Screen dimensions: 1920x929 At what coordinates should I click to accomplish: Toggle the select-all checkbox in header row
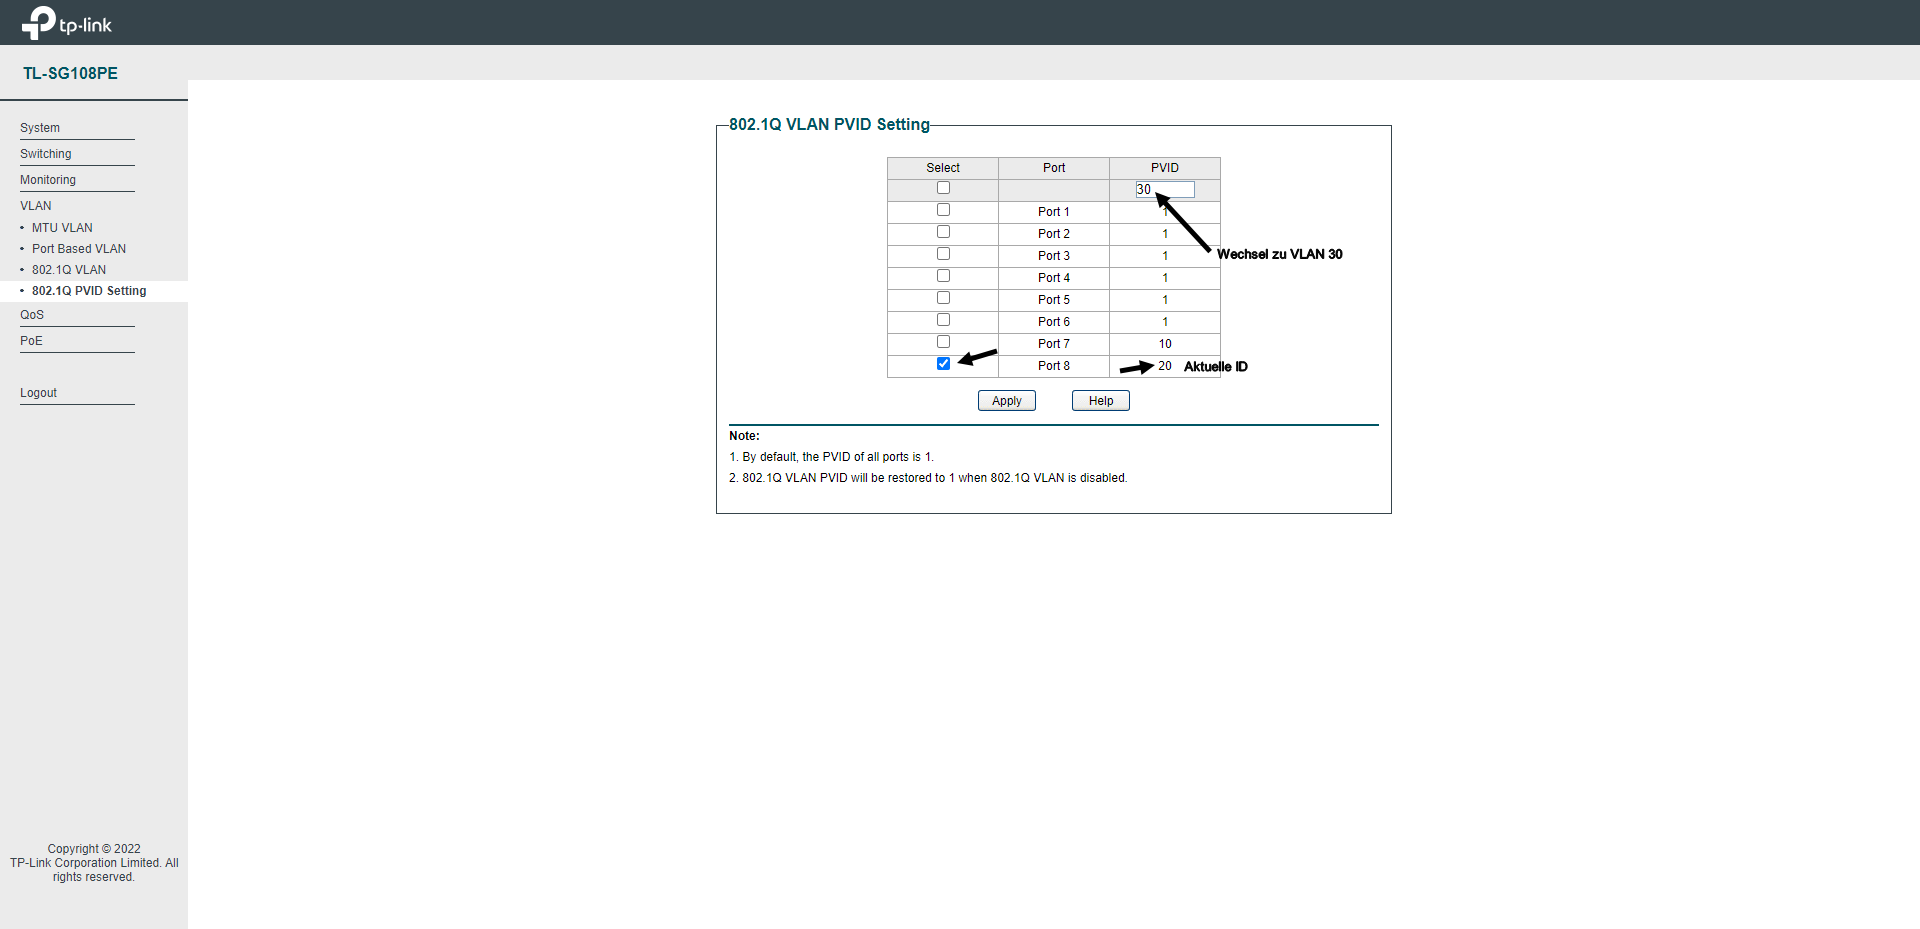click(943, 188)
